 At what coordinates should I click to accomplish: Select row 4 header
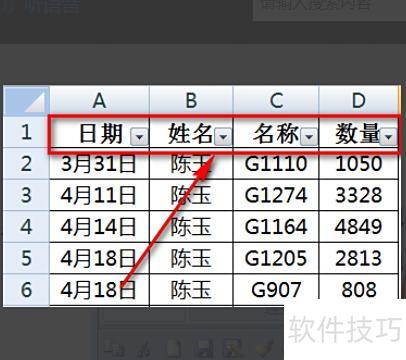pos(26,227)
